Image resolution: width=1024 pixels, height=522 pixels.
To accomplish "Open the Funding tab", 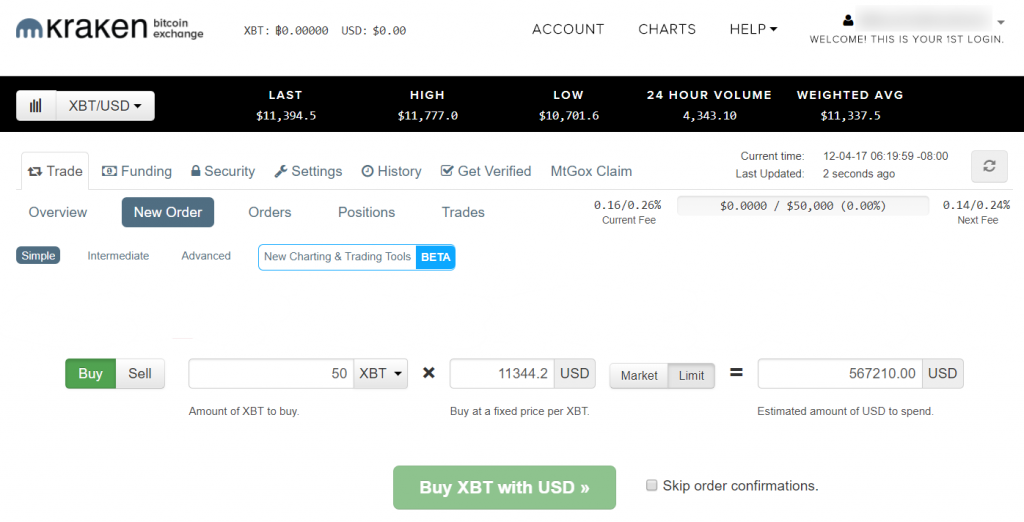I will [136, 171].
